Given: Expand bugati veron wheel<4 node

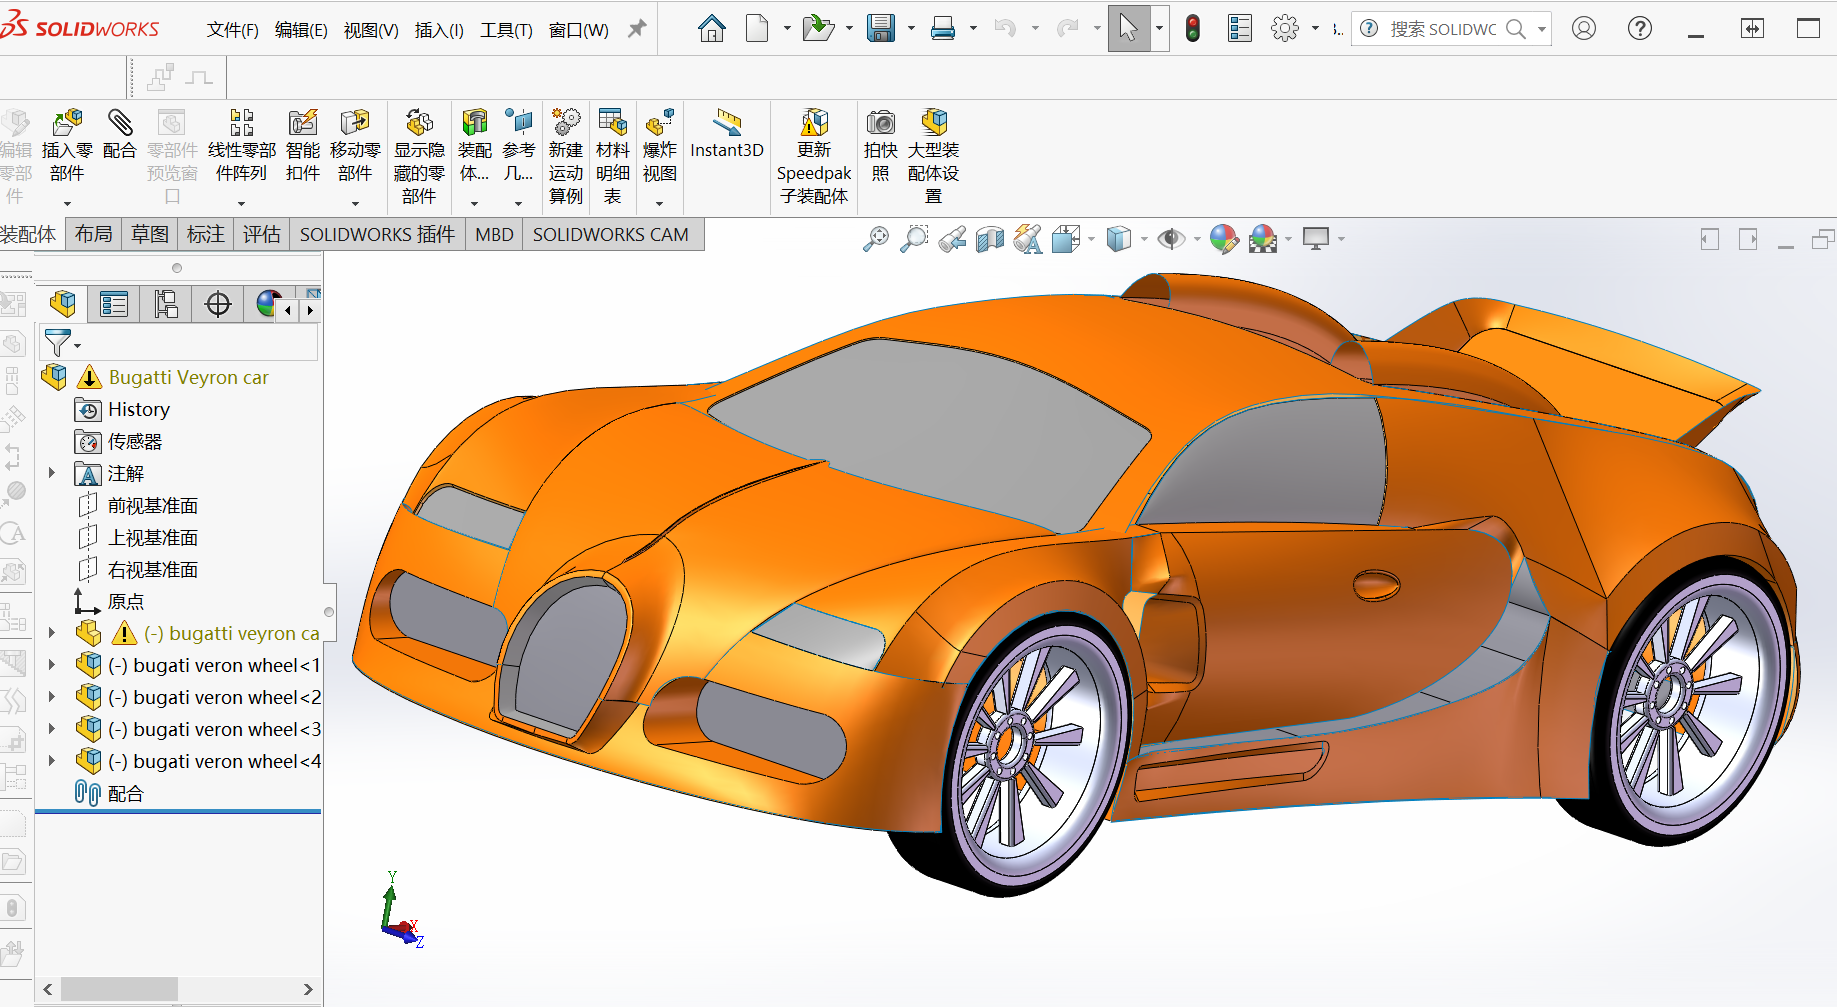Looking at the screenshot, I should pyautogui.click(x=52, y=761).
